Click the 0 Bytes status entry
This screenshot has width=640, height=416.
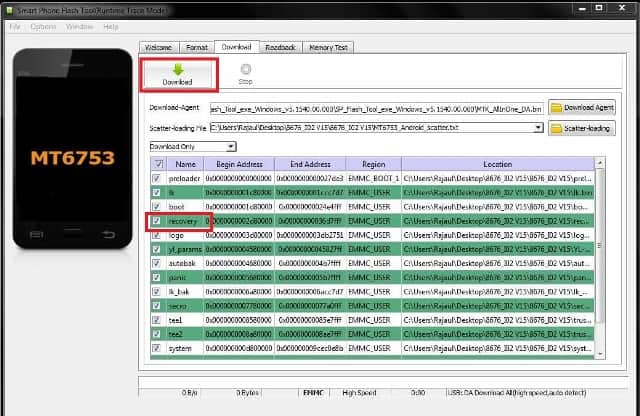(x=247, y=393)
